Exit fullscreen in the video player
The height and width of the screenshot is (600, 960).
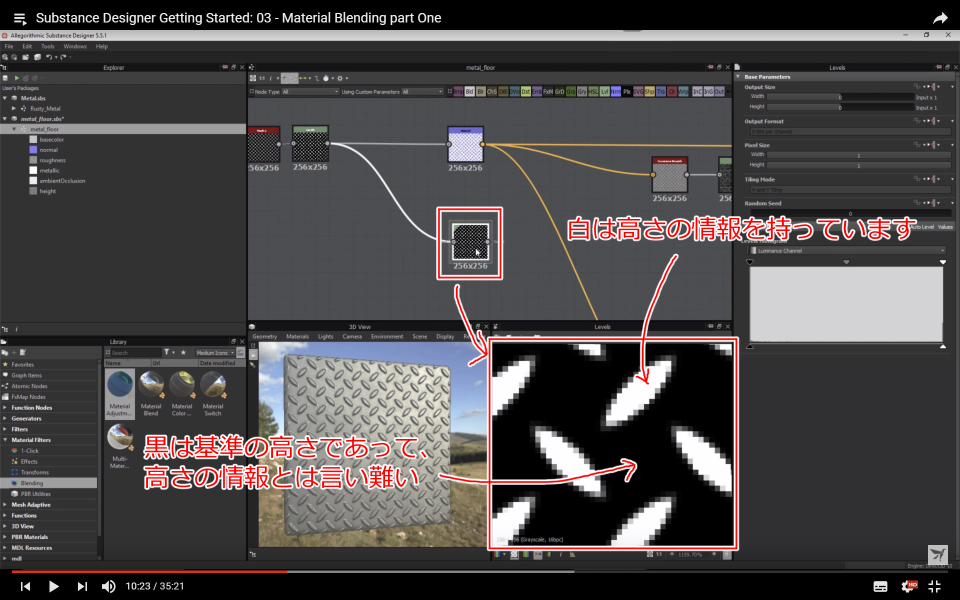tap(935, 586)
